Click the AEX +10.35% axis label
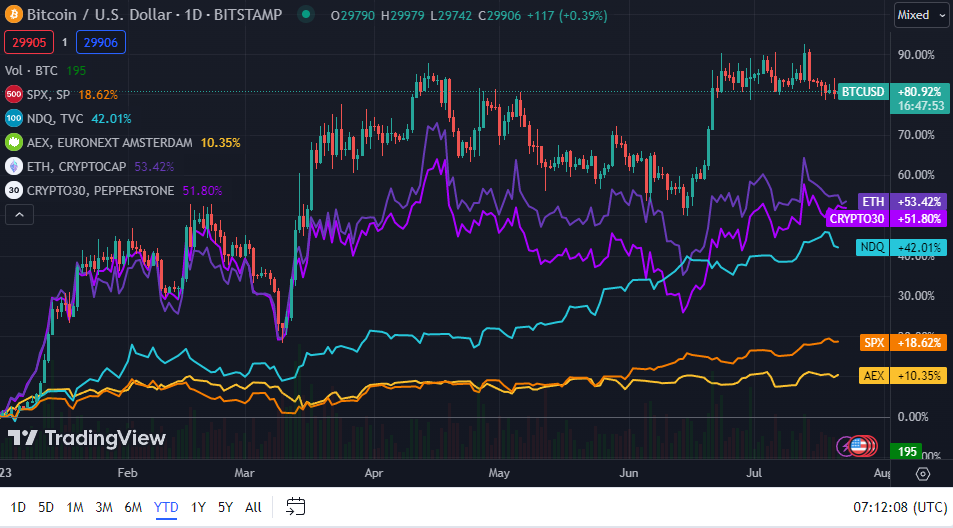Viewport: 953px width, 528px height. coord(903,375)
